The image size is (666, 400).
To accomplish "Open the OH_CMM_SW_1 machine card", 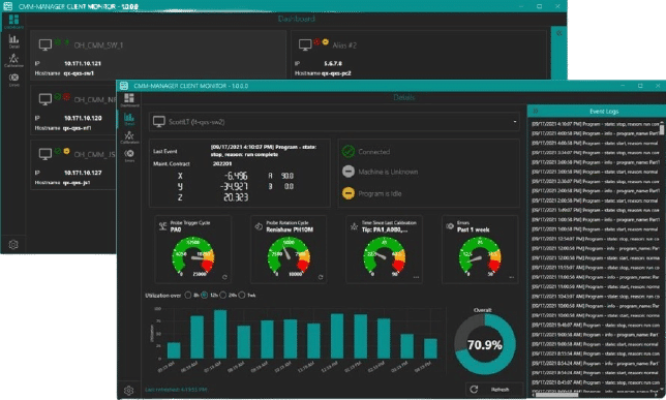I will [158, 54].
